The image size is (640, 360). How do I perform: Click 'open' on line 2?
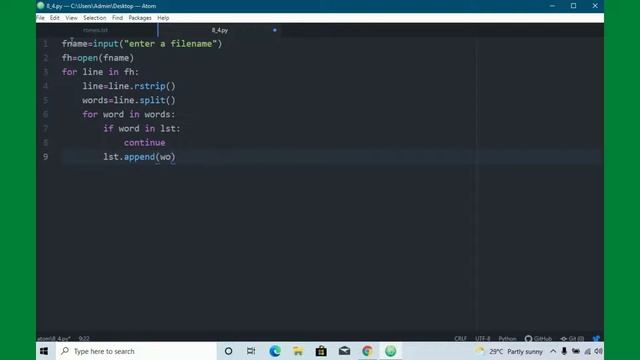click(87, 58)
